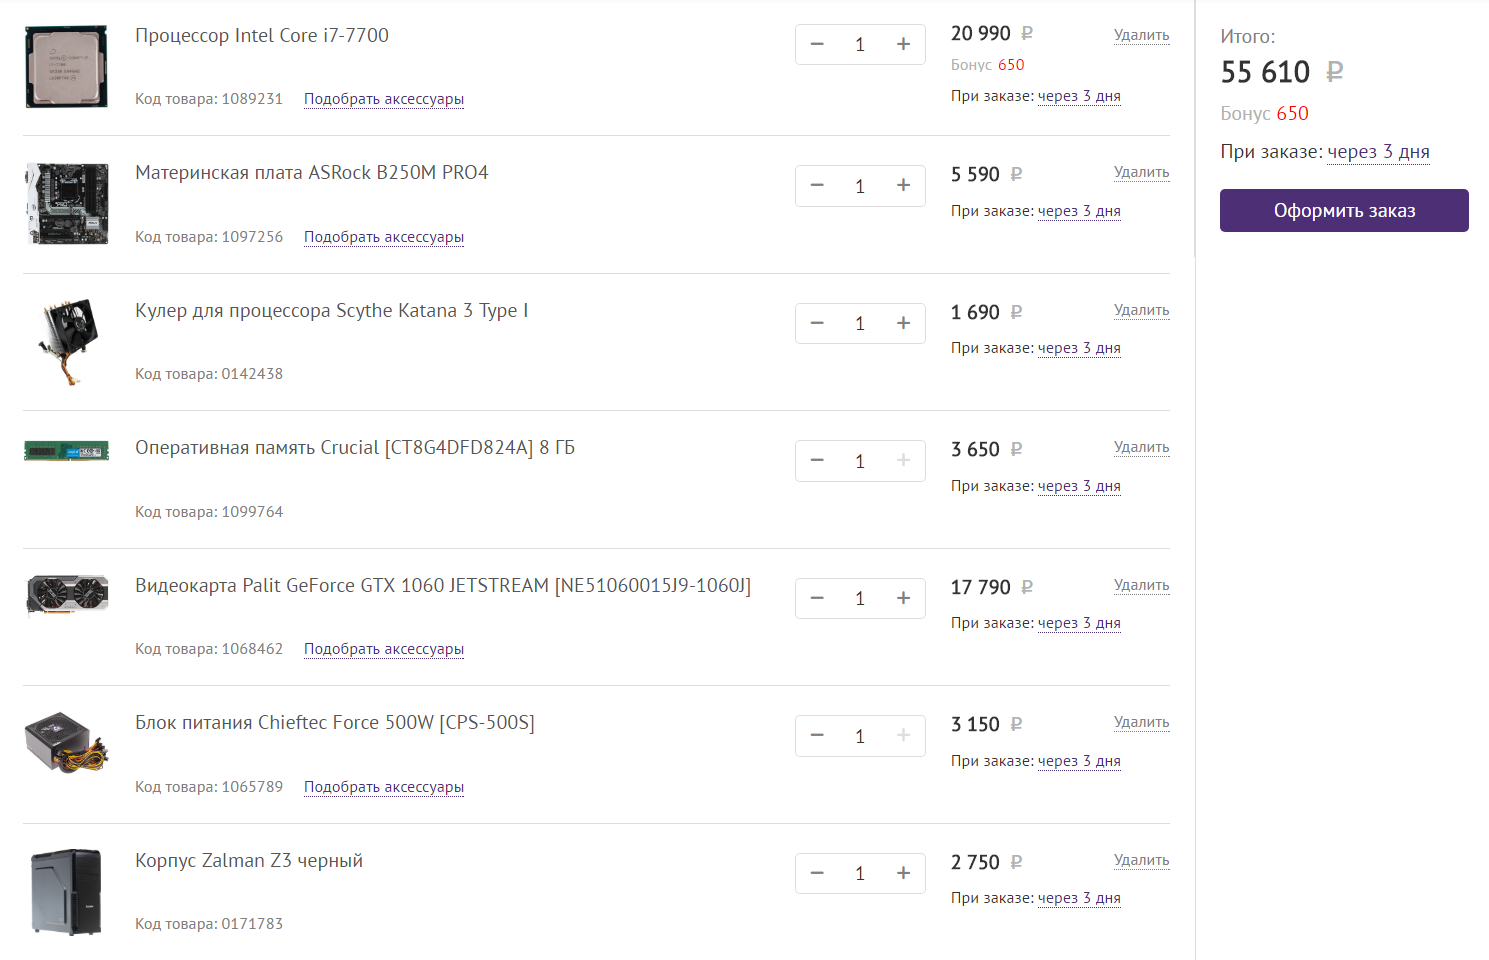Remove the Intel Core i7-7700 via Удалить
This screenshot has width=1489, height=960.
(x=1141, y=35)
